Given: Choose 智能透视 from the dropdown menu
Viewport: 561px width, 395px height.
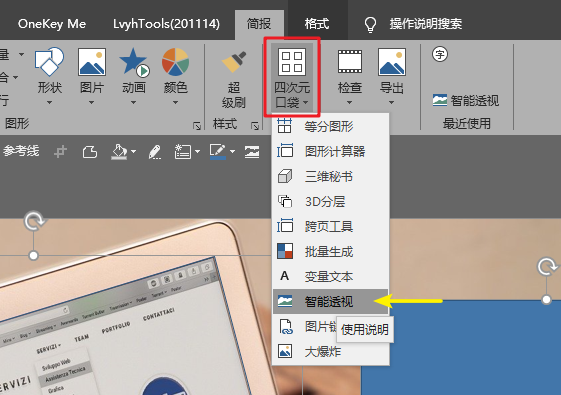Looking at the screenshot, I should click(330, 302).
